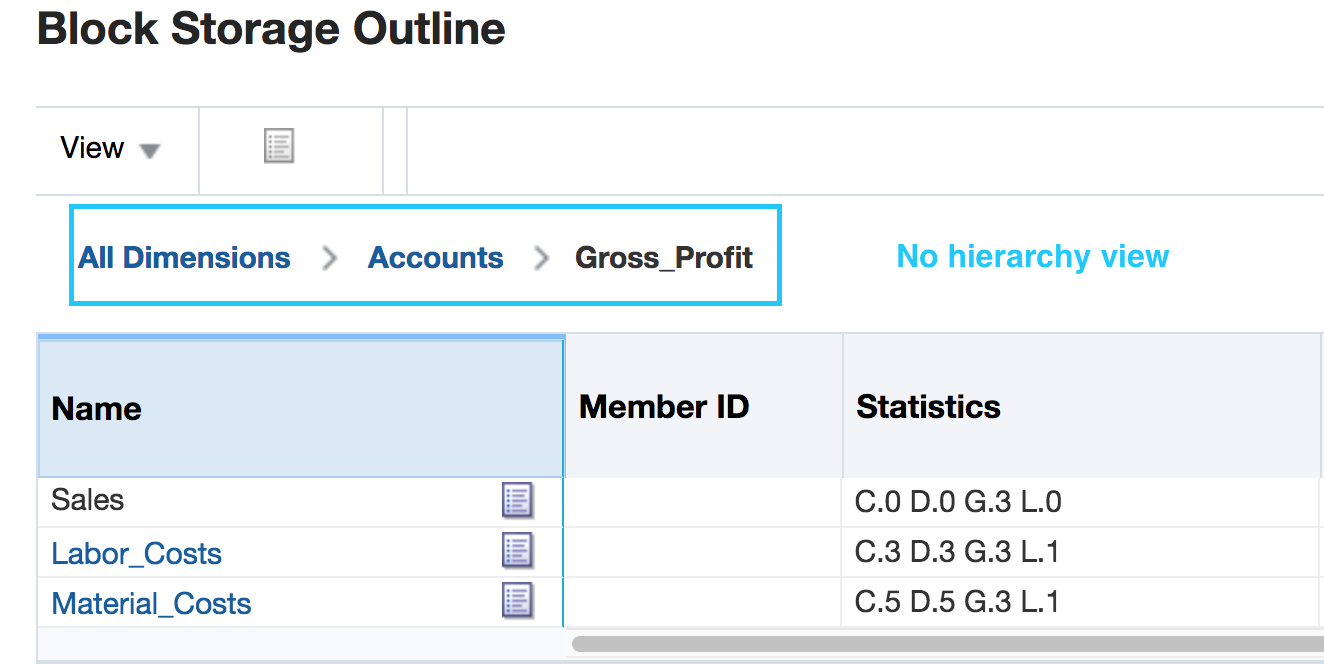Select the Sales member row
1324x666 pixels.
[x=88, y=500]
